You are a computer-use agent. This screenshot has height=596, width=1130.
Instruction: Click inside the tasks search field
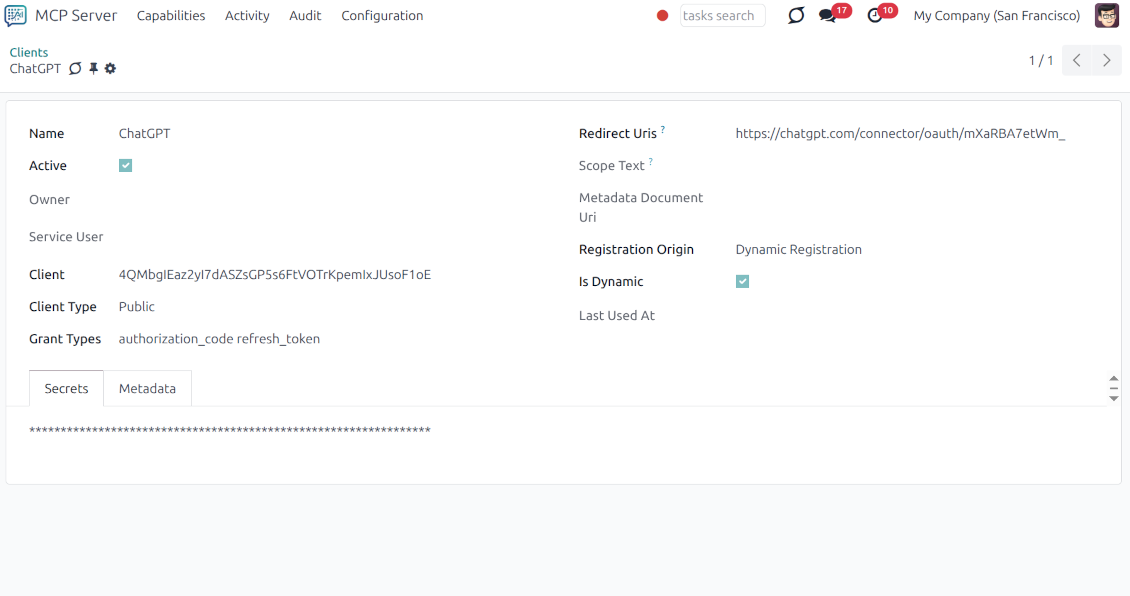(x=722, y=15)
